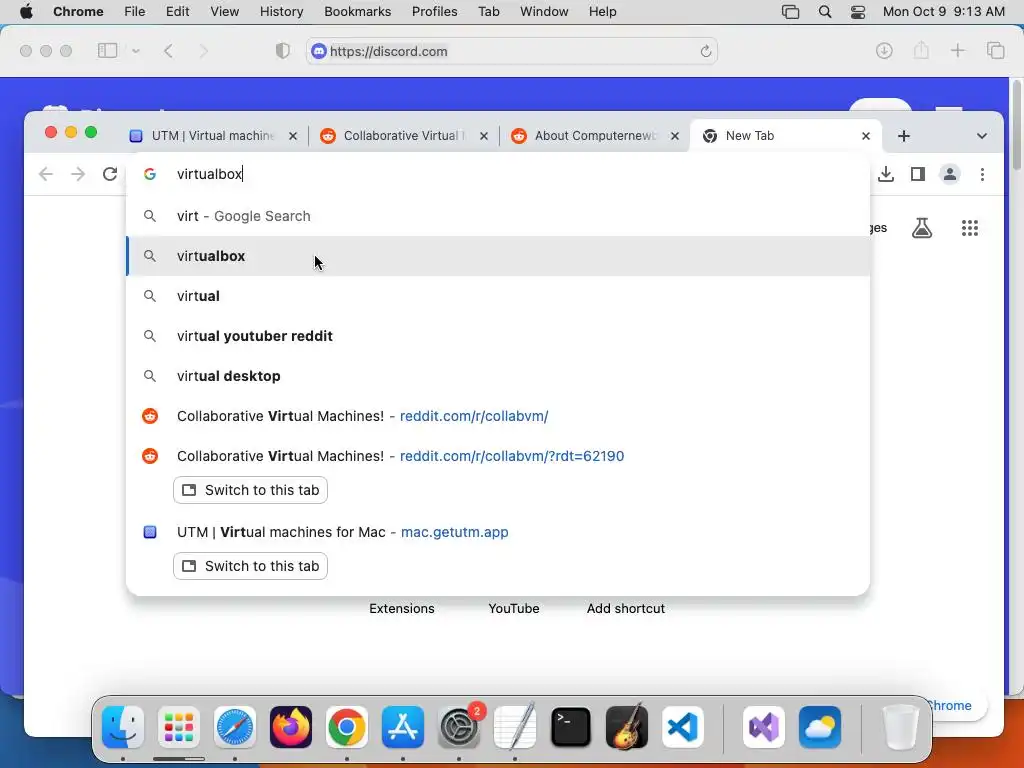
Task: Open the weather cloud app in dock
Action: (x=820, y=727)
